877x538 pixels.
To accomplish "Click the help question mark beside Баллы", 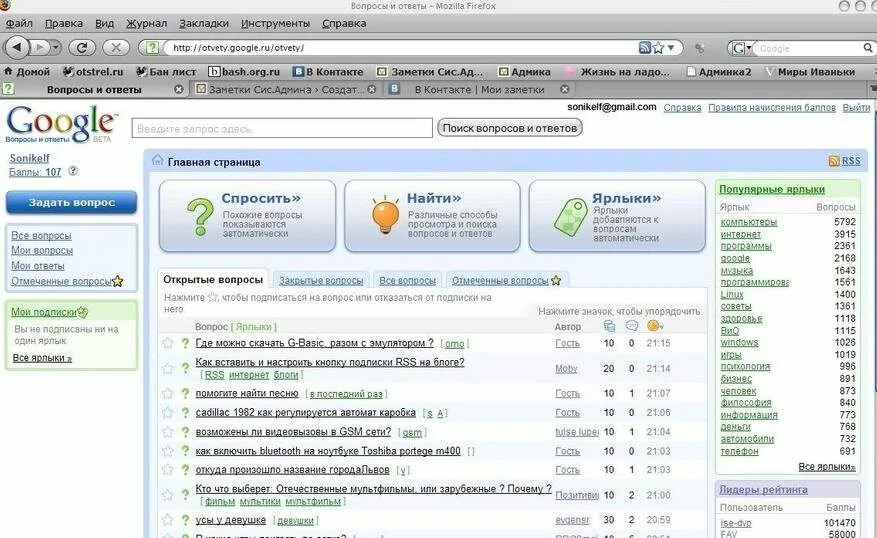I will point(73,172).
